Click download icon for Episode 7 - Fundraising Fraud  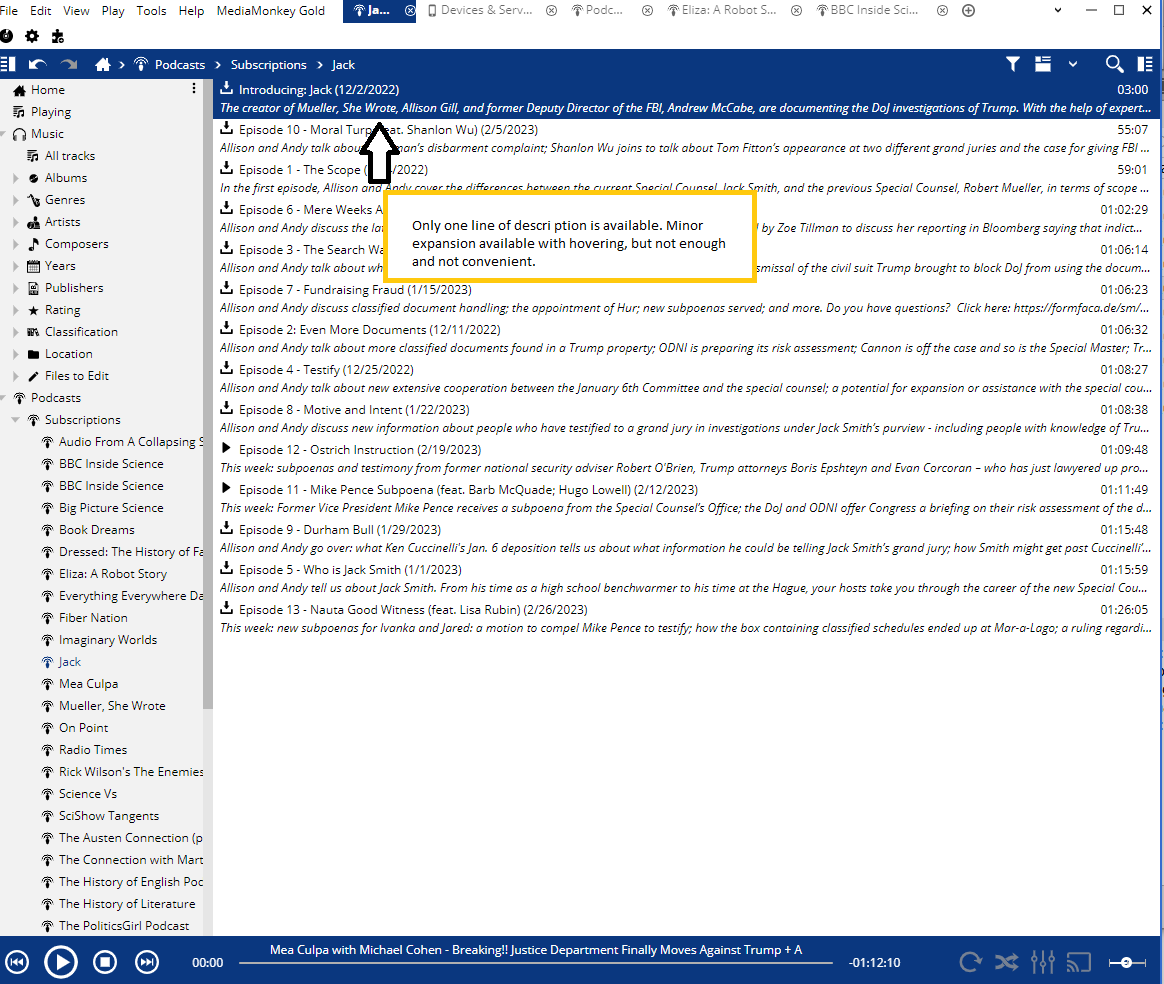226,288
